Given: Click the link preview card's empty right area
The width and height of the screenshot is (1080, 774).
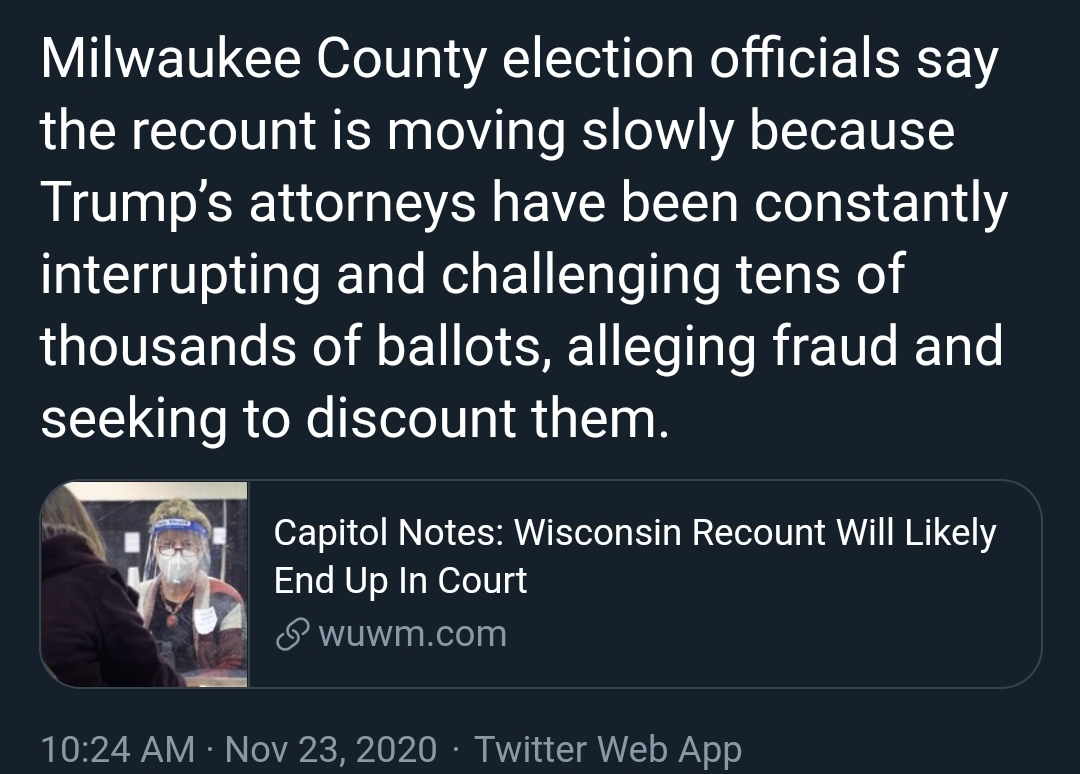Looking at the screenshot, I should pyautogui.click(x=778, y=640).
